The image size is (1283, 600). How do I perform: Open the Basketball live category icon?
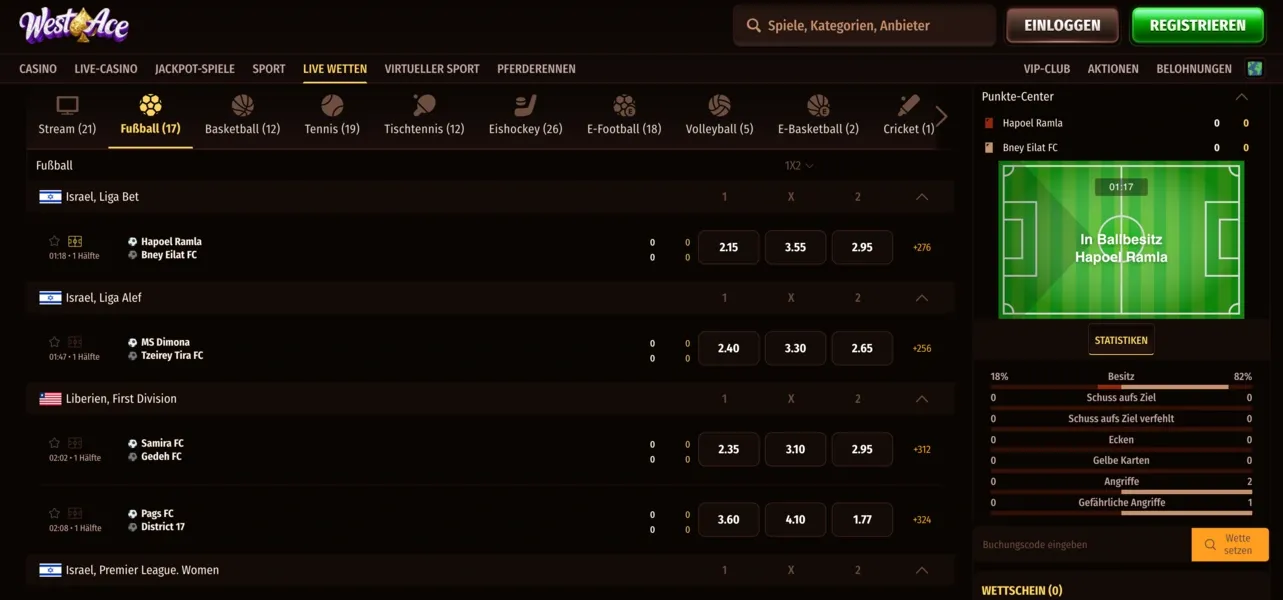click(242, 106)
